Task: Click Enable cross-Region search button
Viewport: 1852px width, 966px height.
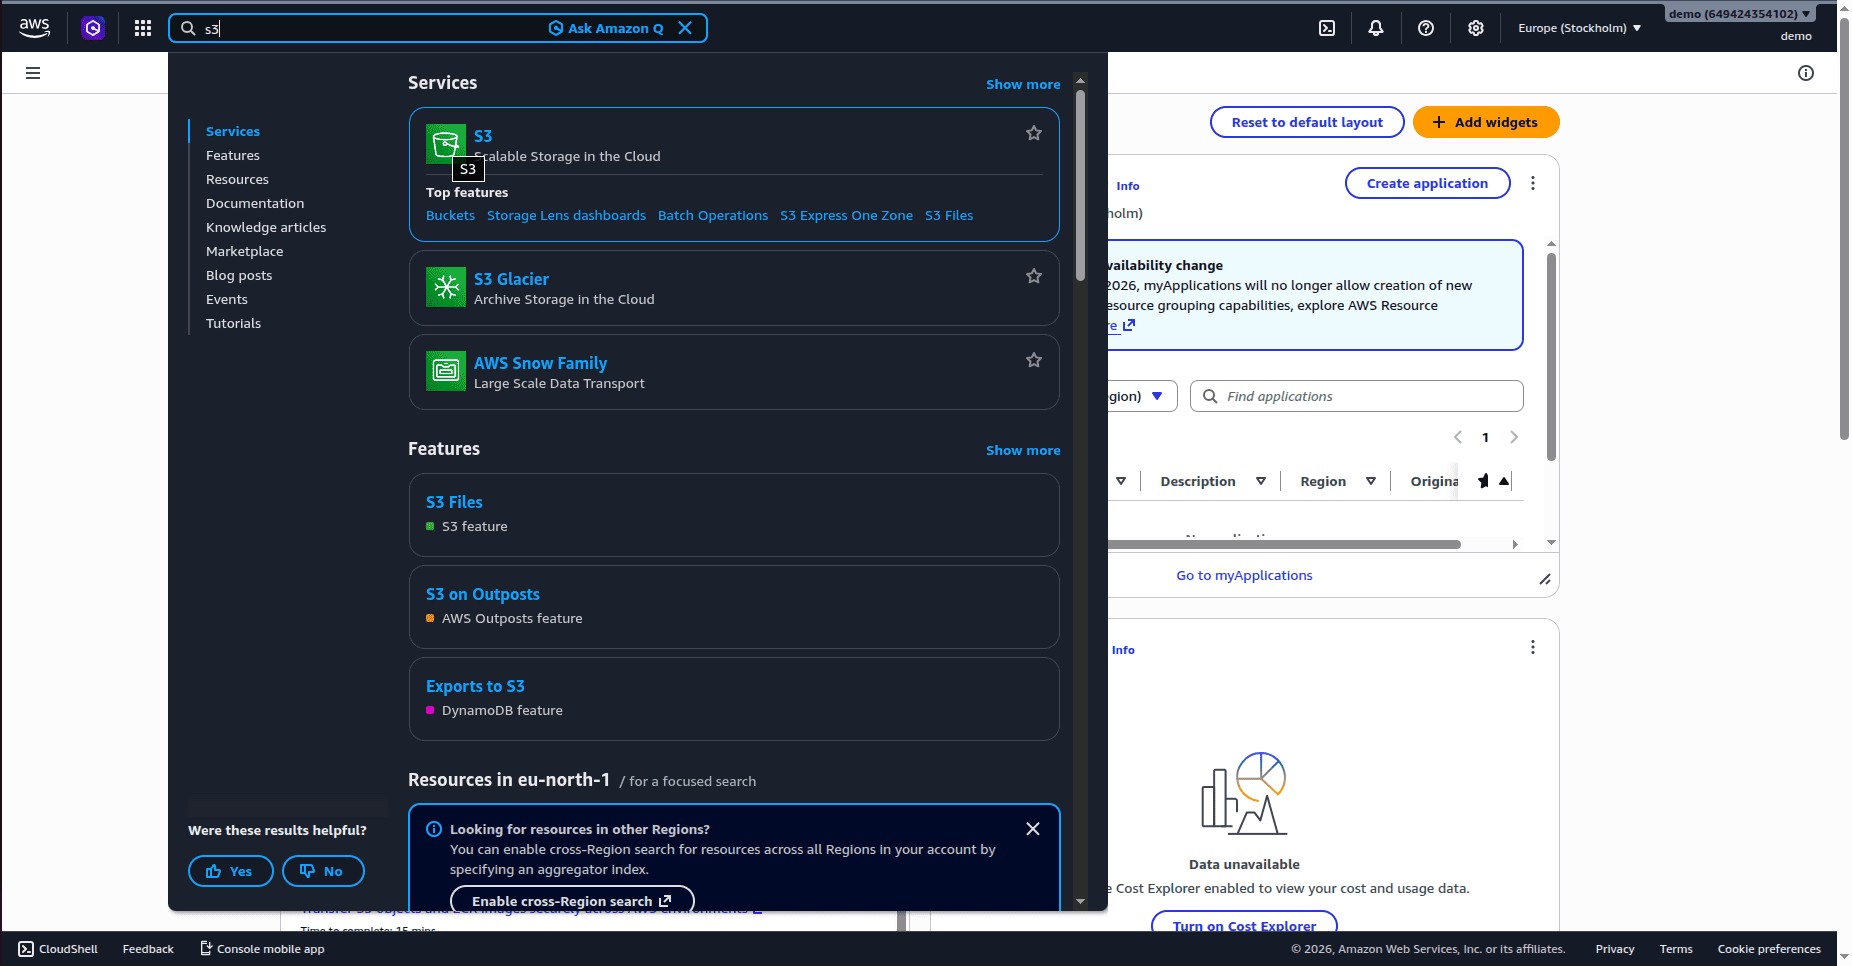Action: pyautogui.click(x=572, y=900)
